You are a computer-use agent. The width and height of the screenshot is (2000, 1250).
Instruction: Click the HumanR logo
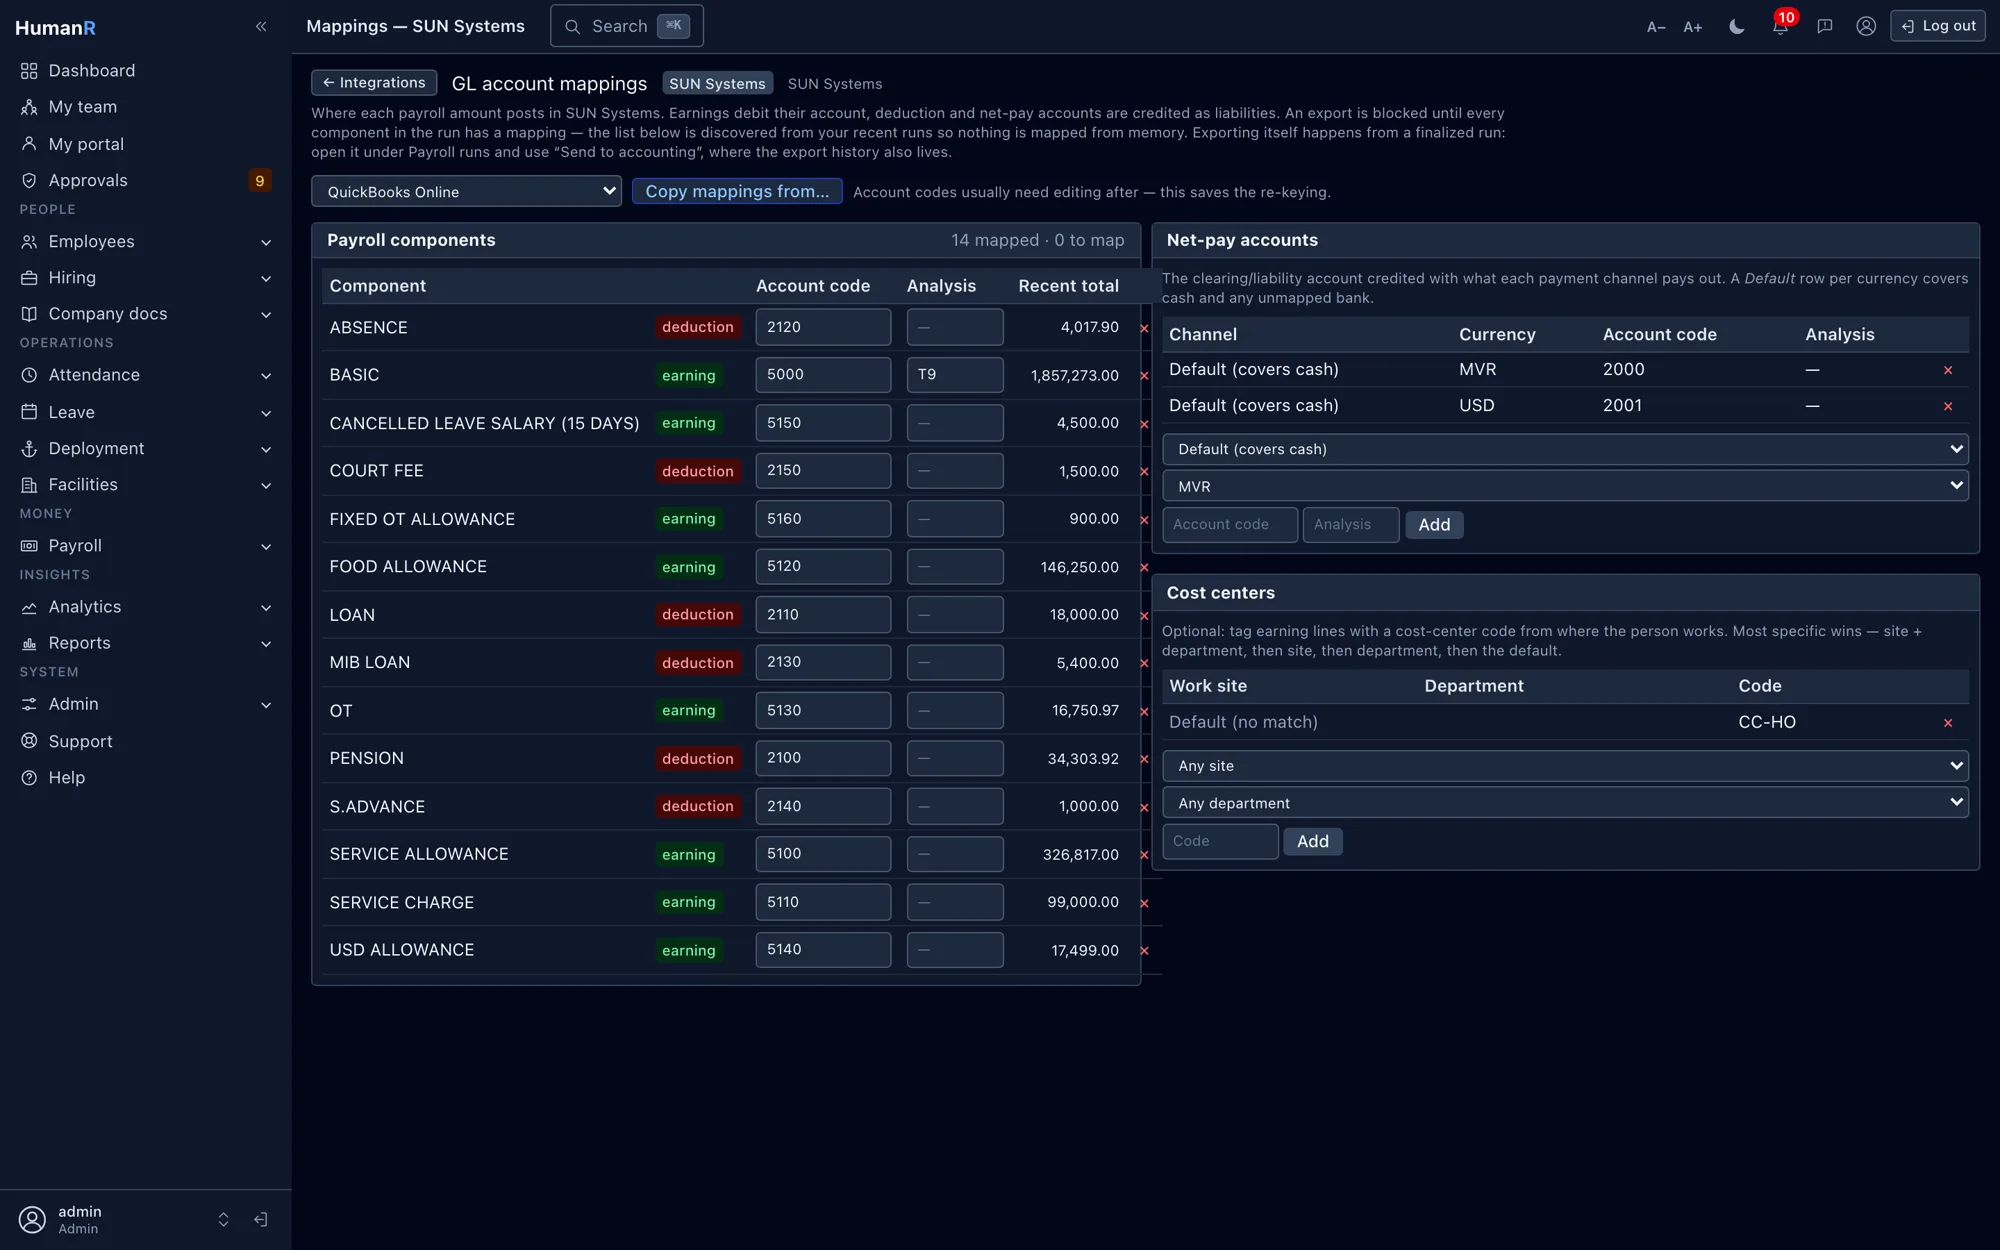pos(56,28)
